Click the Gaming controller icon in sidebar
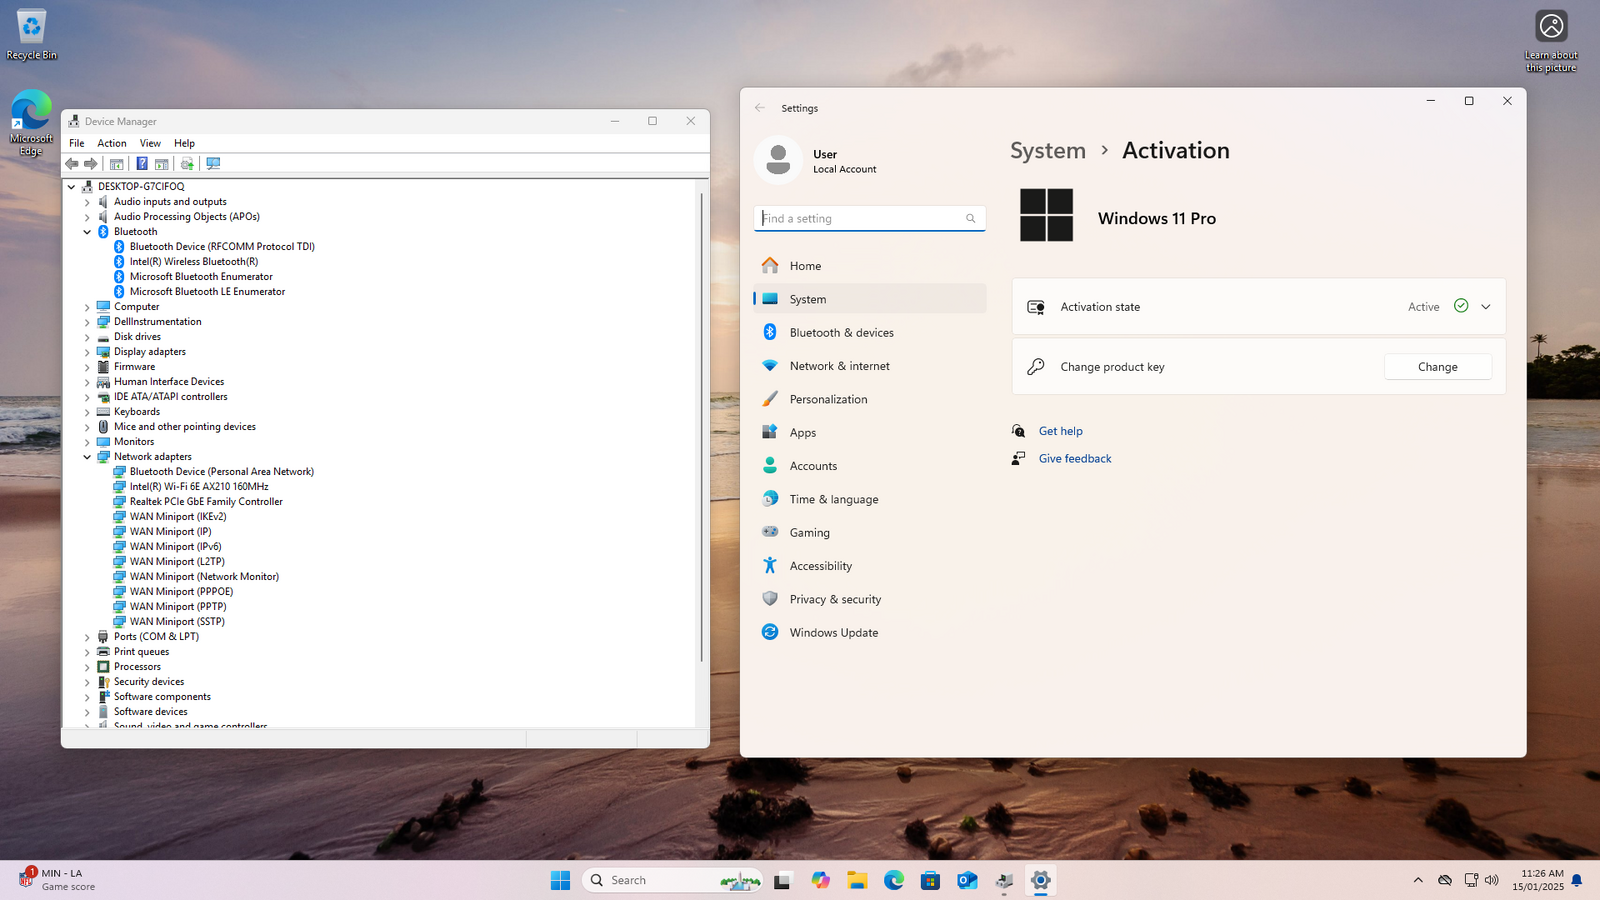The width and height of the screenshot is (1600, 900). (x=770, y=532)
